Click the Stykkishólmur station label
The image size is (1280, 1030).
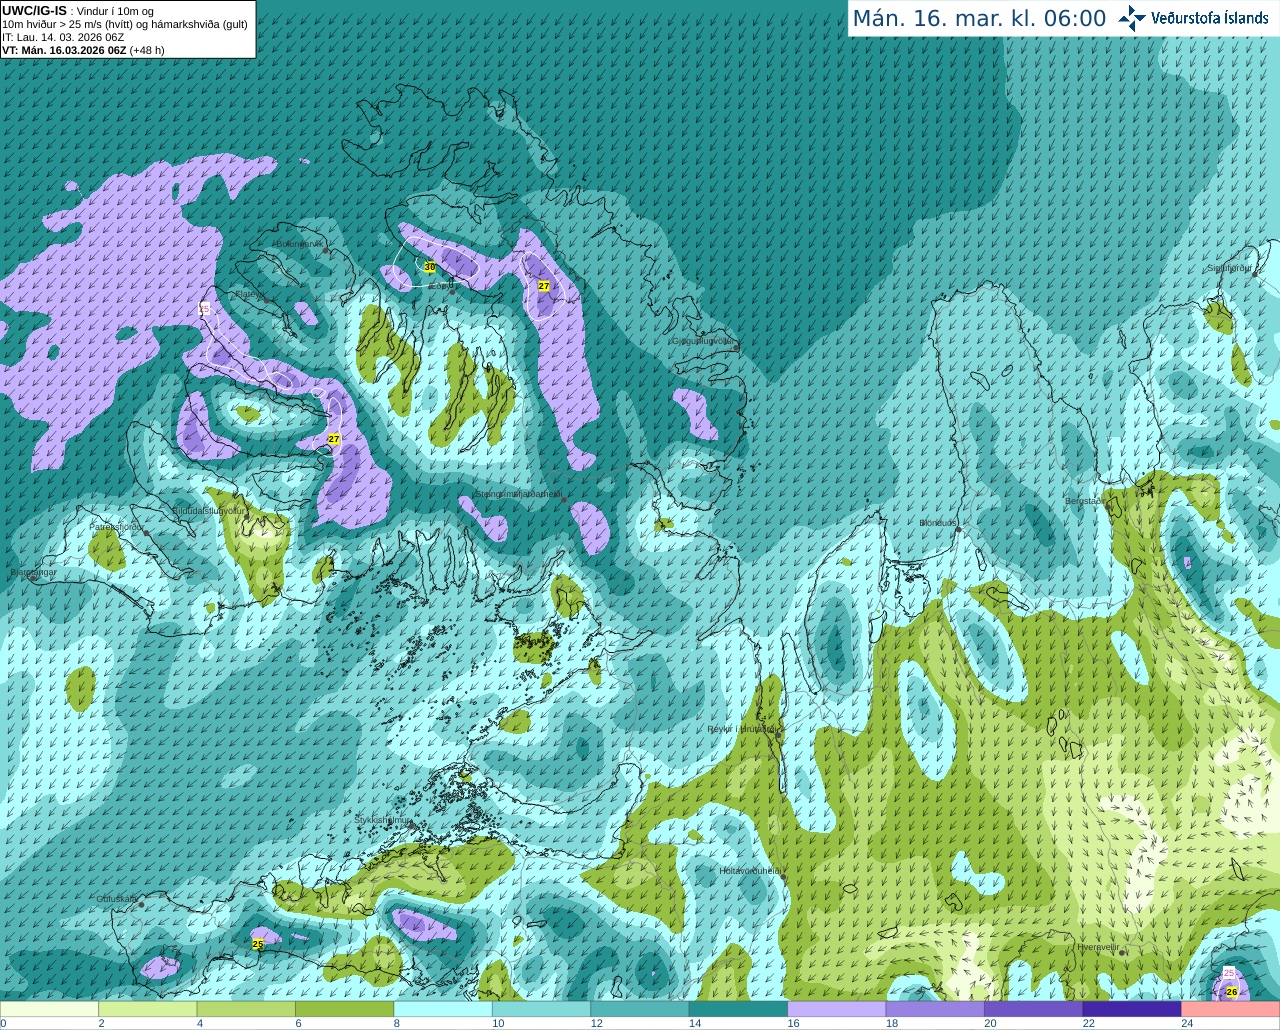pyautogui.click(x=382, y=820)
